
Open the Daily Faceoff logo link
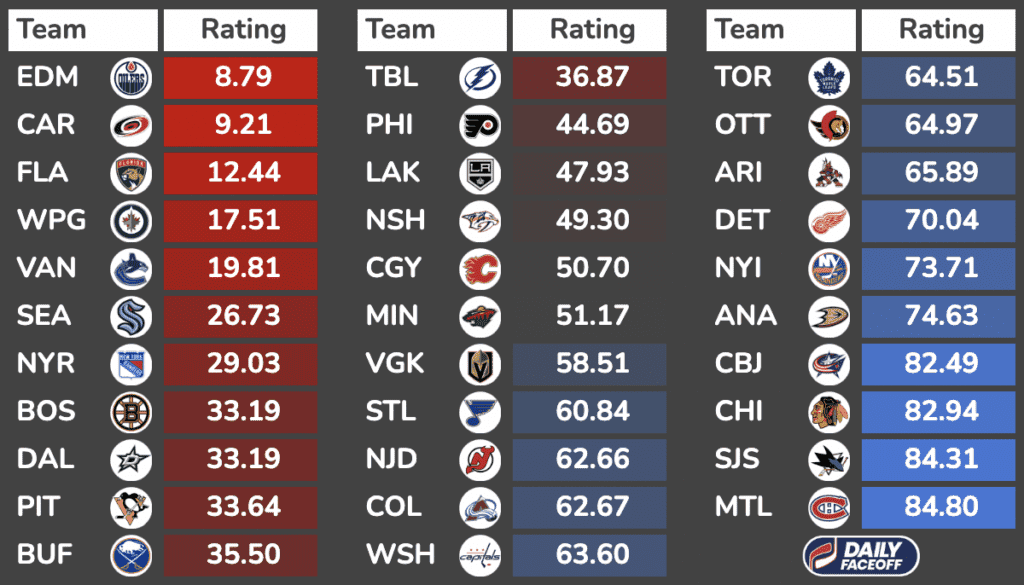click(861, 555)
